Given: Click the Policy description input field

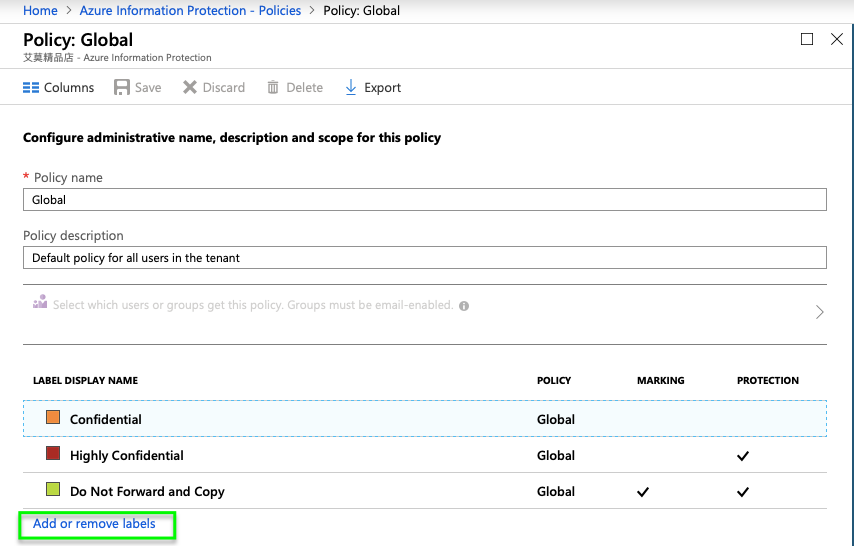Looking at the screenshot, I should click(424, 258).
